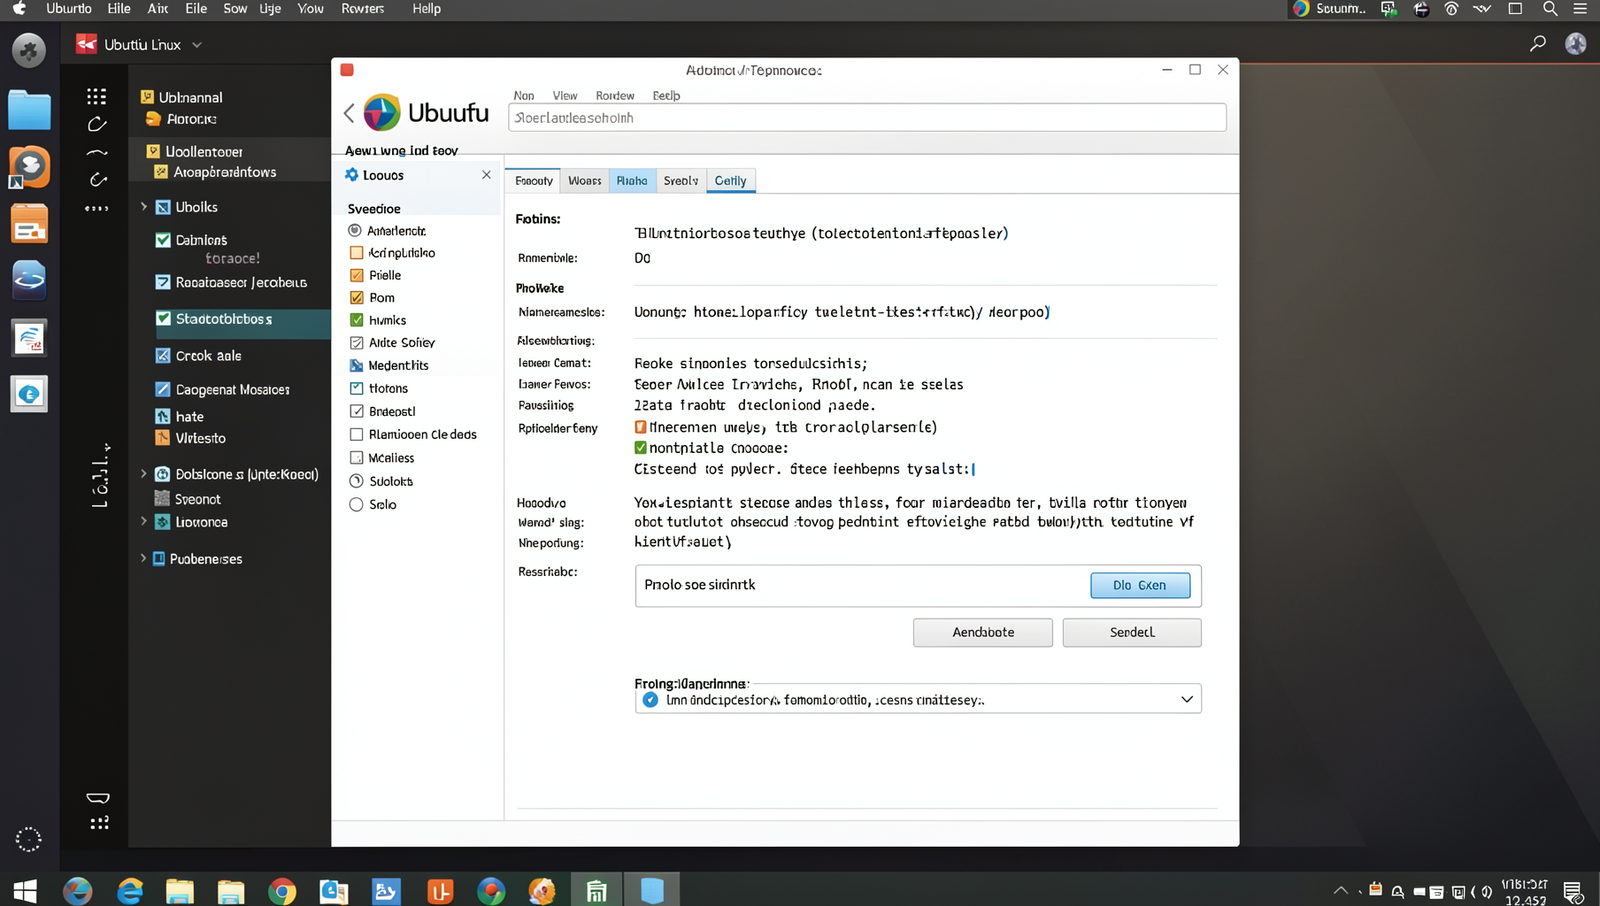This screenshot has height=906, width=1600.
Task: Open the View menu in the dialog
Action: [565, 96]
